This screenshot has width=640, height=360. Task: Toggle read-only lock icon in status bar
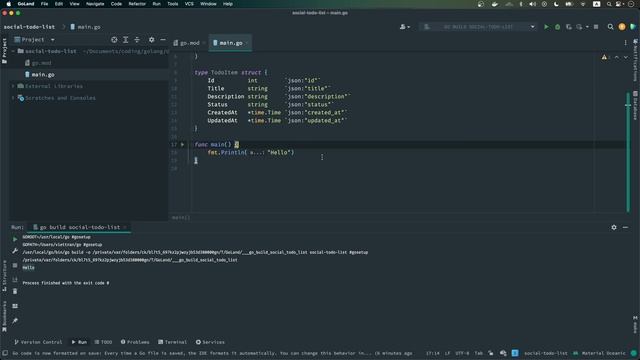491,353
